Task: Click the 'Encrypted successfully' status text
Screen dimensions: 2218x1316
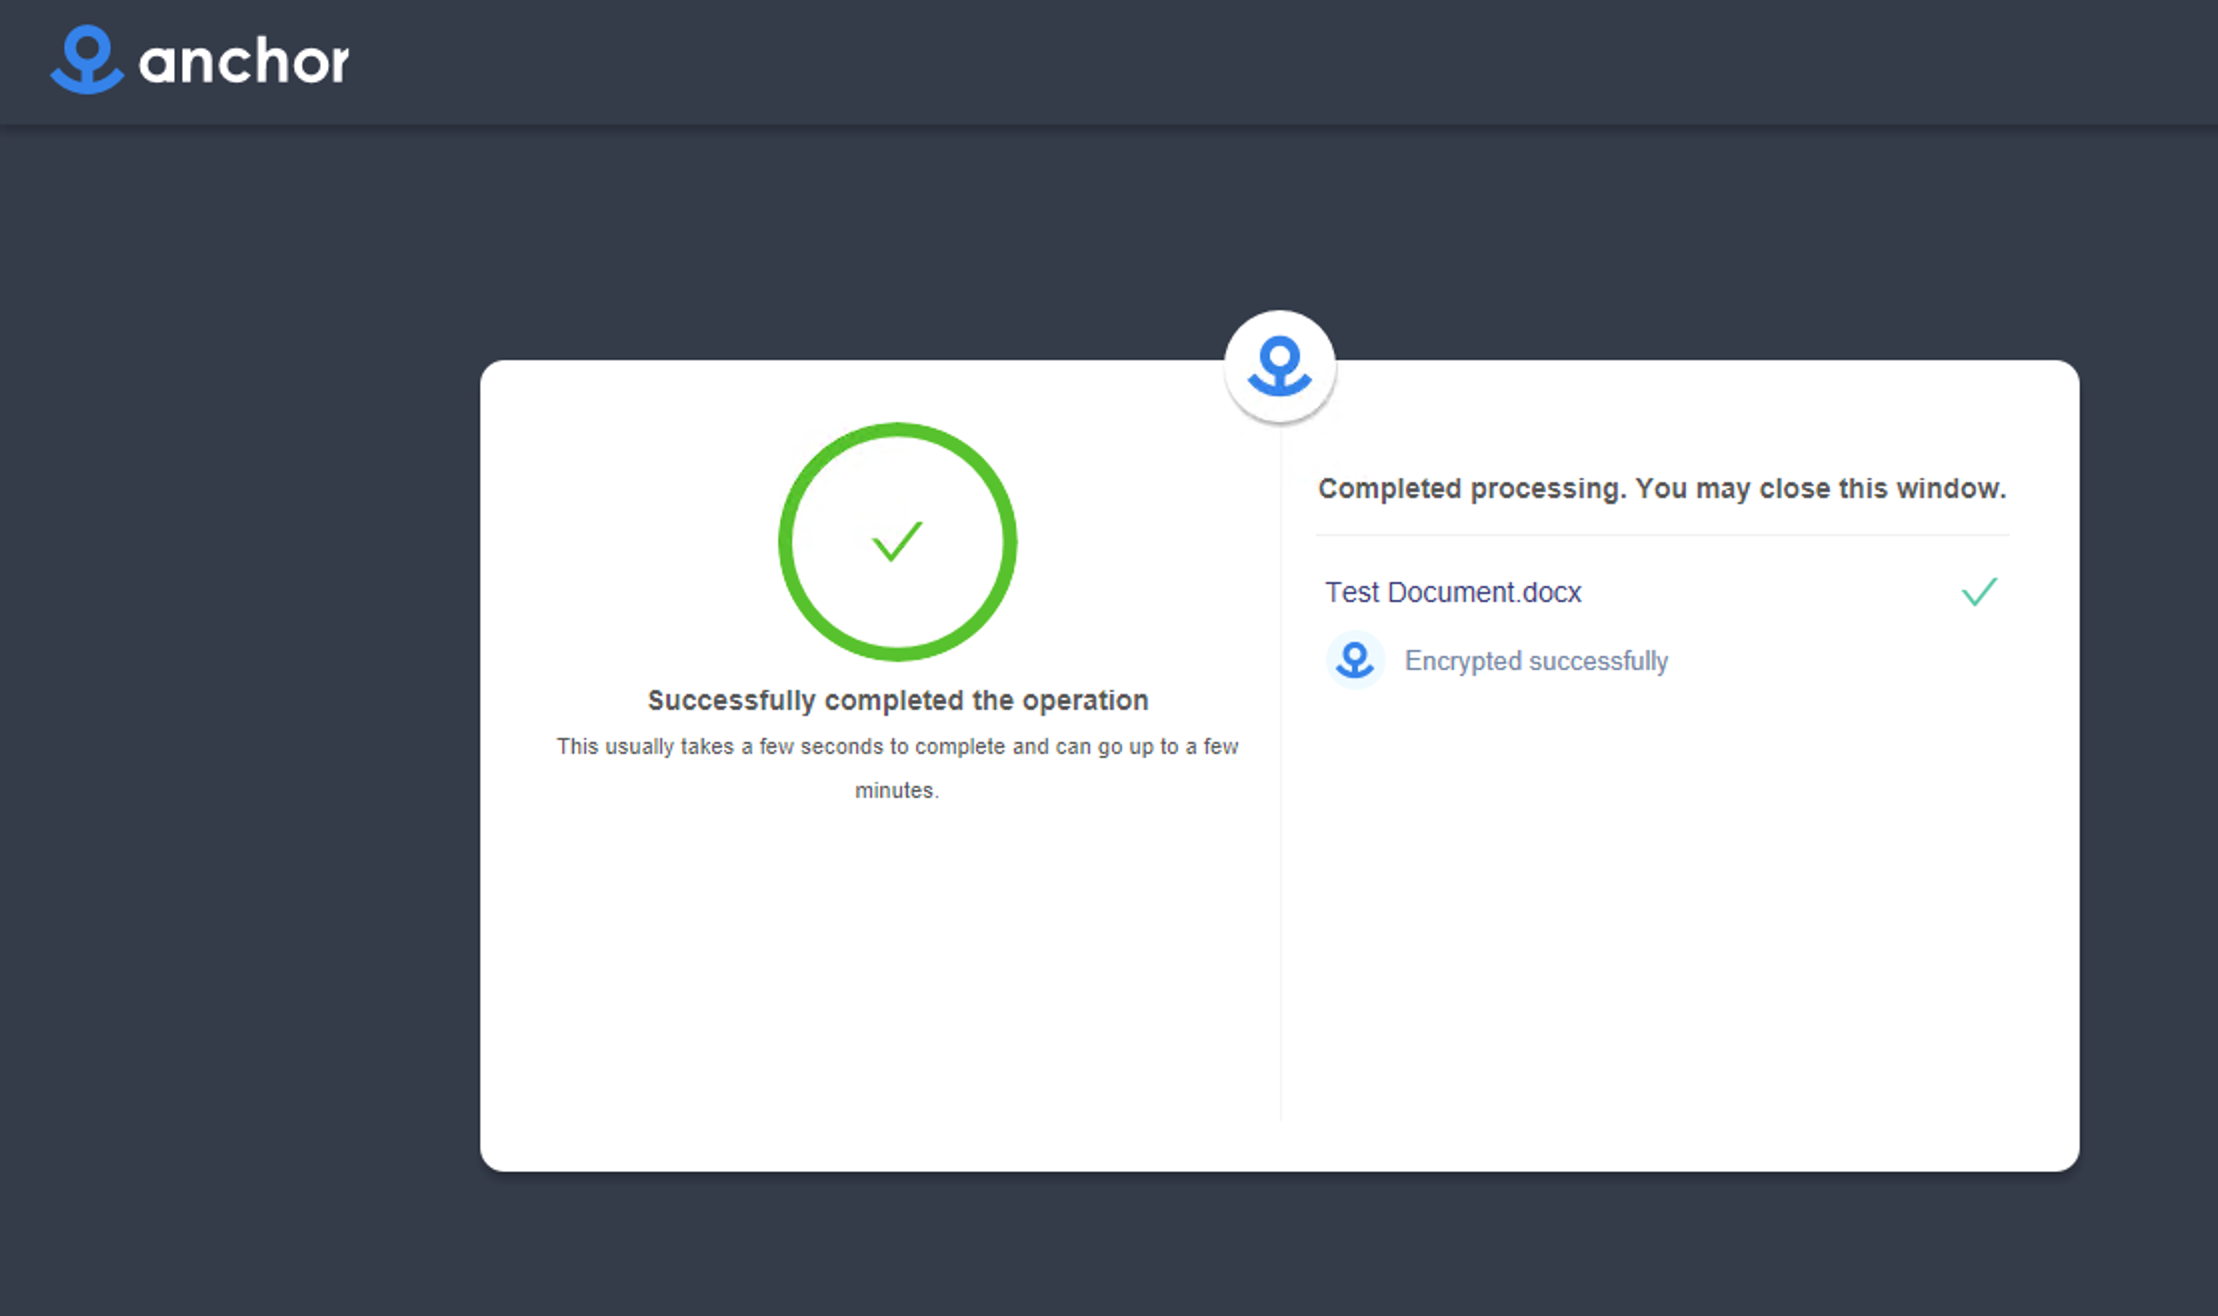Action: tap(1536, 661)
